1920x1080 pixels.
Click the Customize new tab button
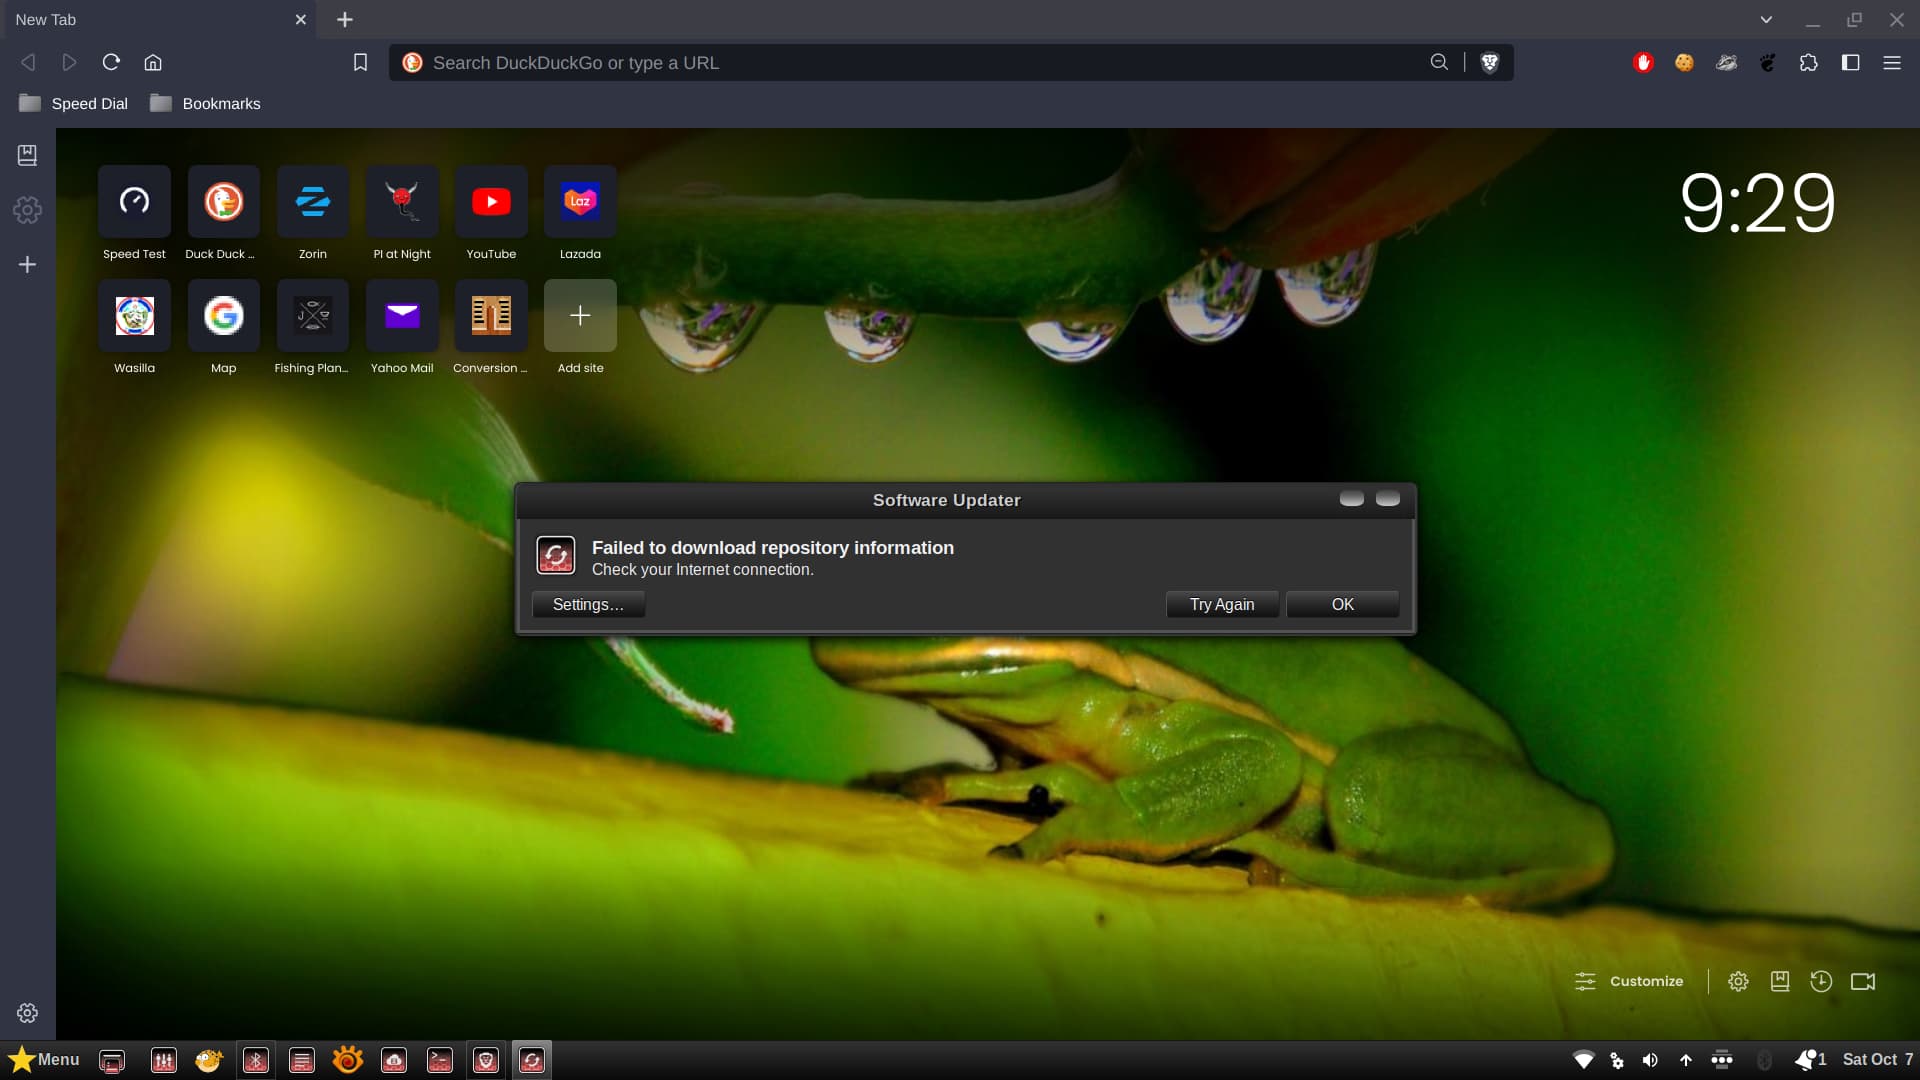click(1629, 981)
